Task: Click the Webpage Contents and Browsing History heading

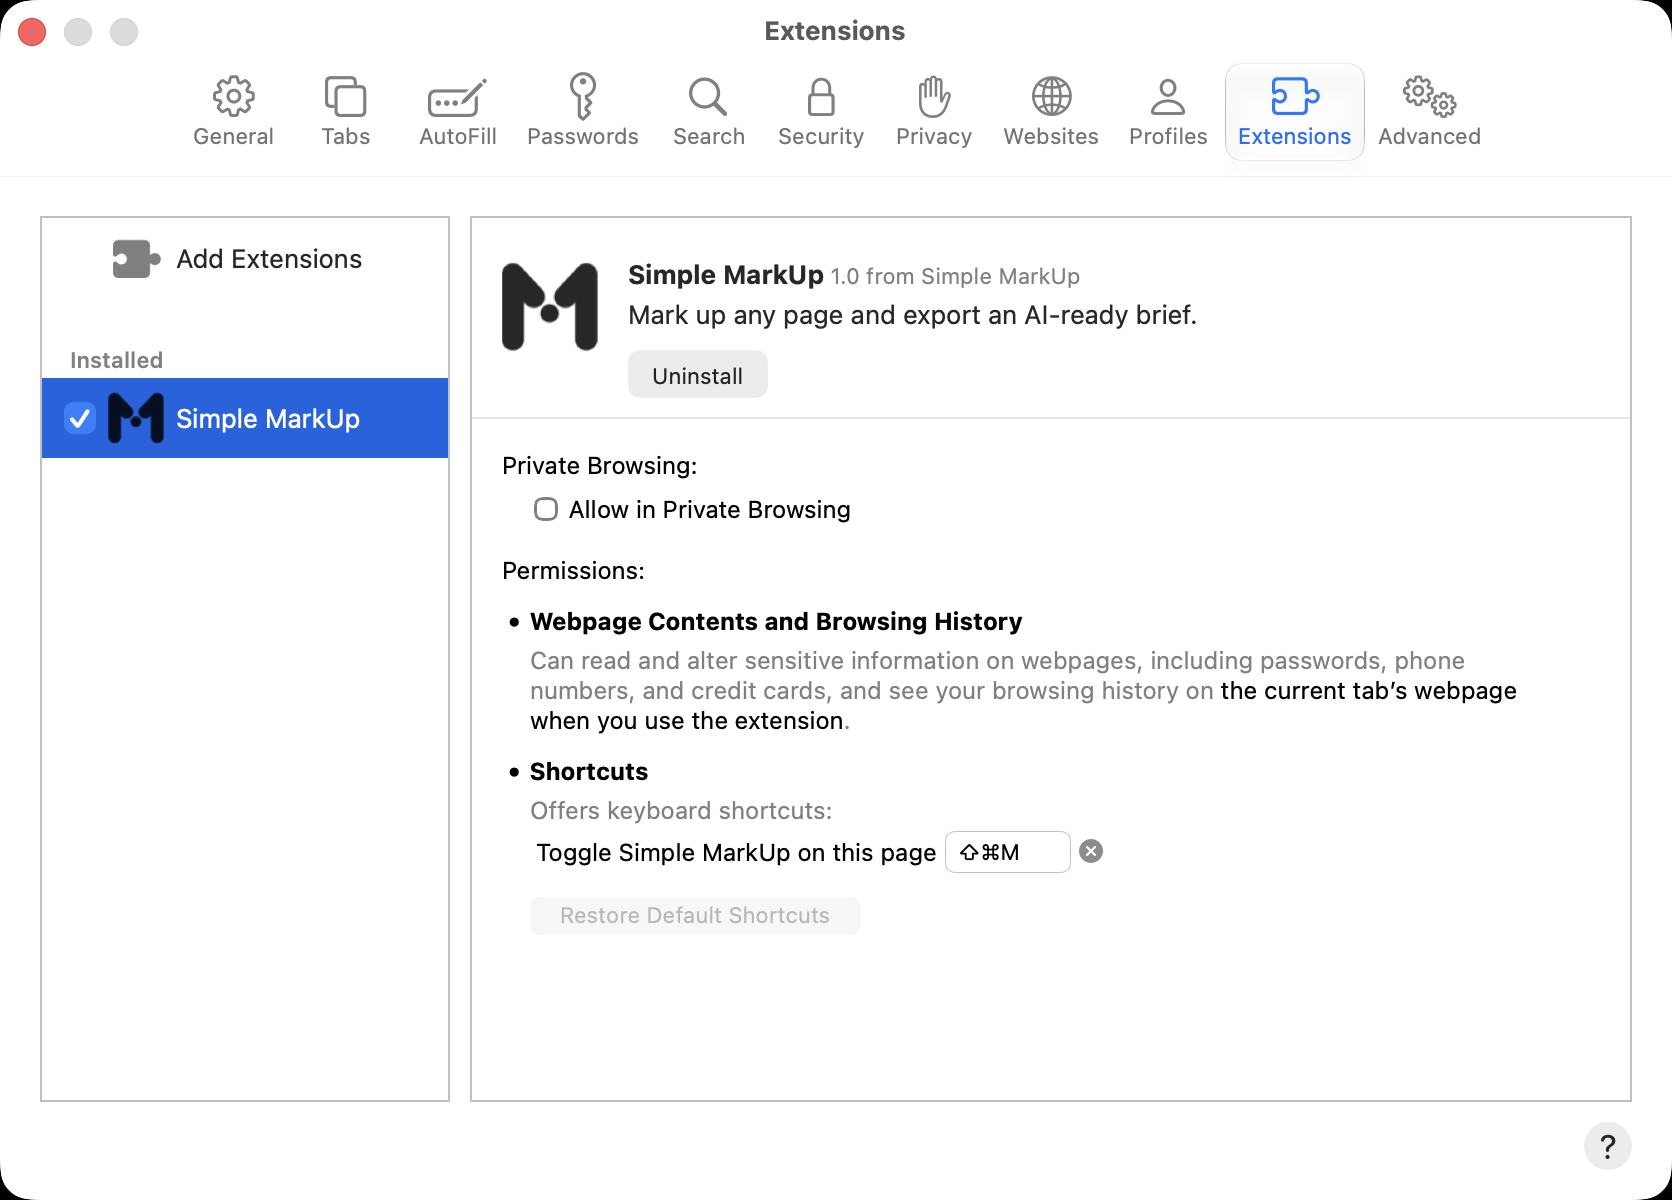Action: (x=776, y=622)
